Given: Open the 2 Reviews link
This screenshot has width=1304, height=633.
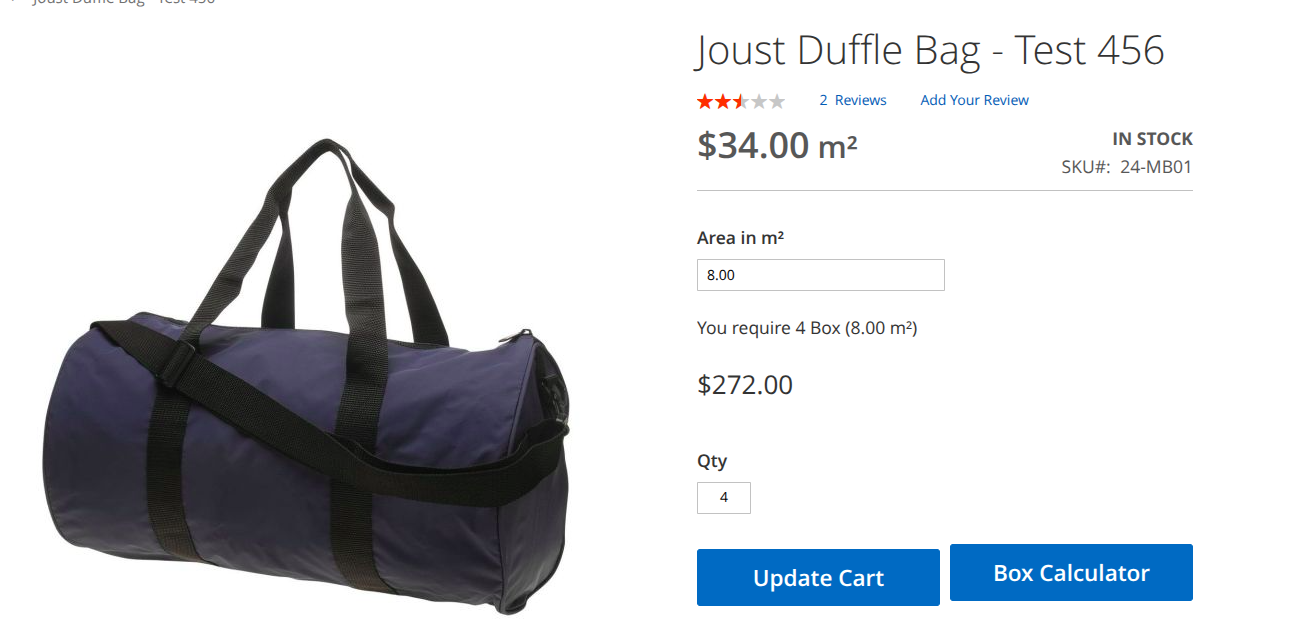Looking at the screenshot, I should [x=853, y=100].
